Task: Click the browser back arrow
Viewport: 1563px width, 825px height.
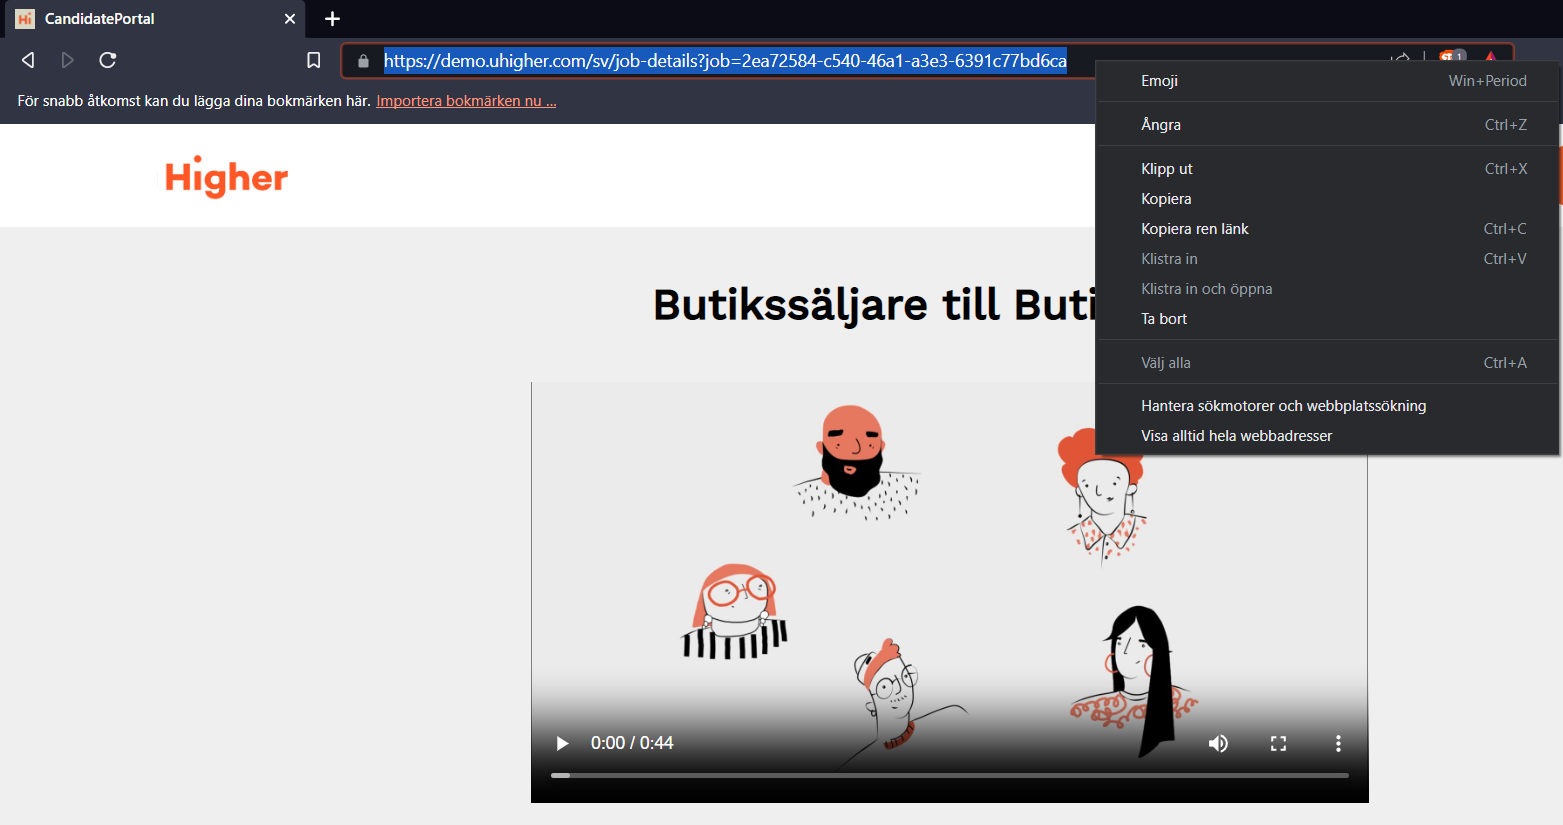Action: click(x=28, y=60)
